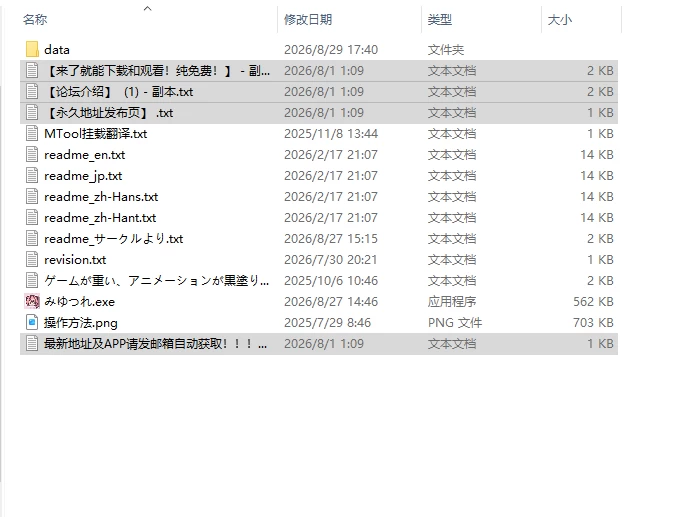The image size is (689, 517).
Task: Select file name readme_en.txt
Action: (85, 155)
